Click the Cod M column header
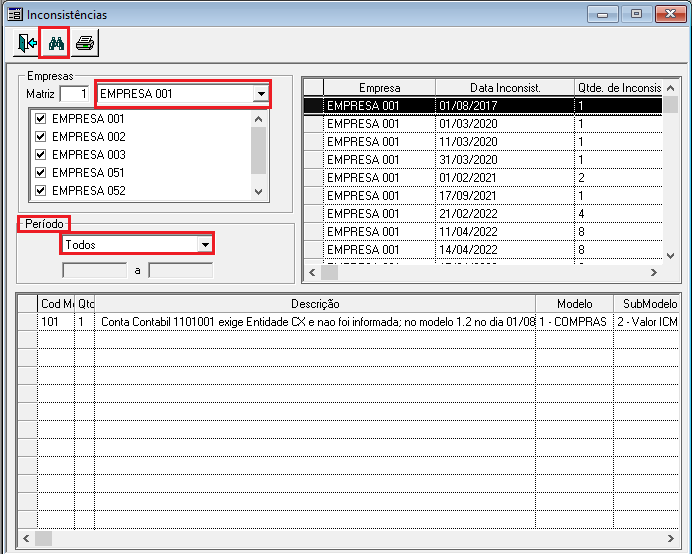692x554 pixels. coord(56,304)
